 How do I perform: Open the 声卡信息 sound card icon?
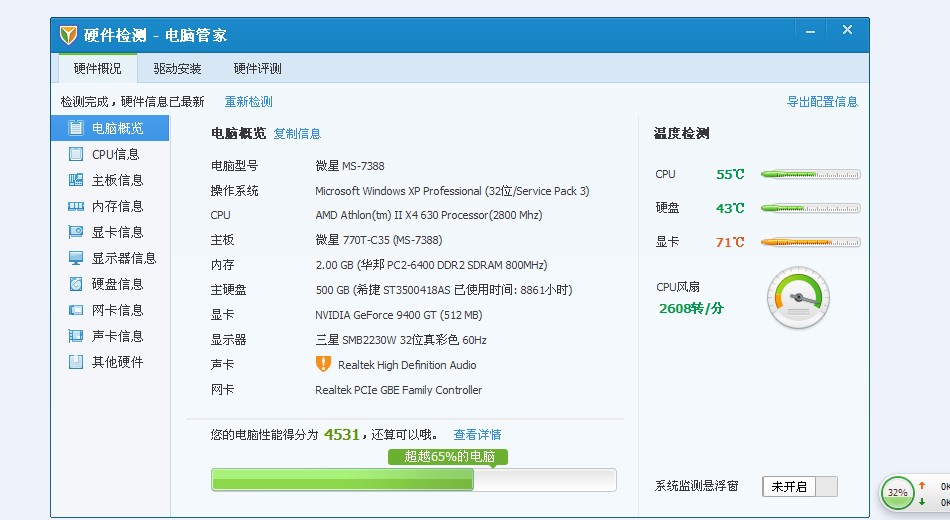[x=76, y=336]
